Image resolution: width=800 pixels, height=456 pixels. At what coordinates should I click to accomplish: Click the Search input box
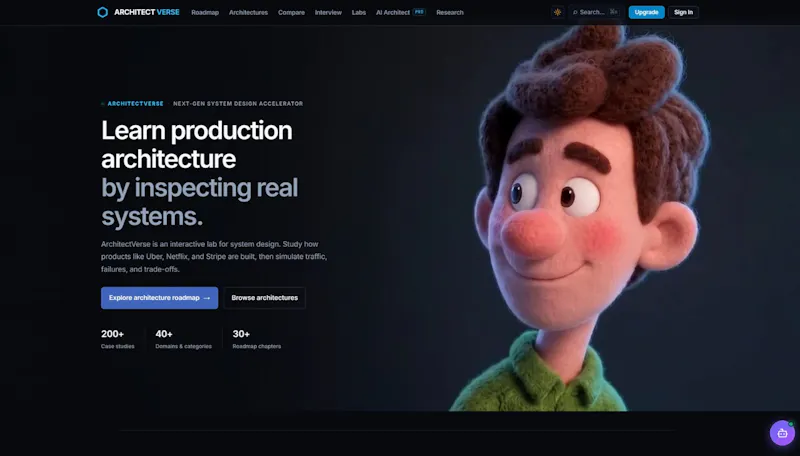coord(595,12)
